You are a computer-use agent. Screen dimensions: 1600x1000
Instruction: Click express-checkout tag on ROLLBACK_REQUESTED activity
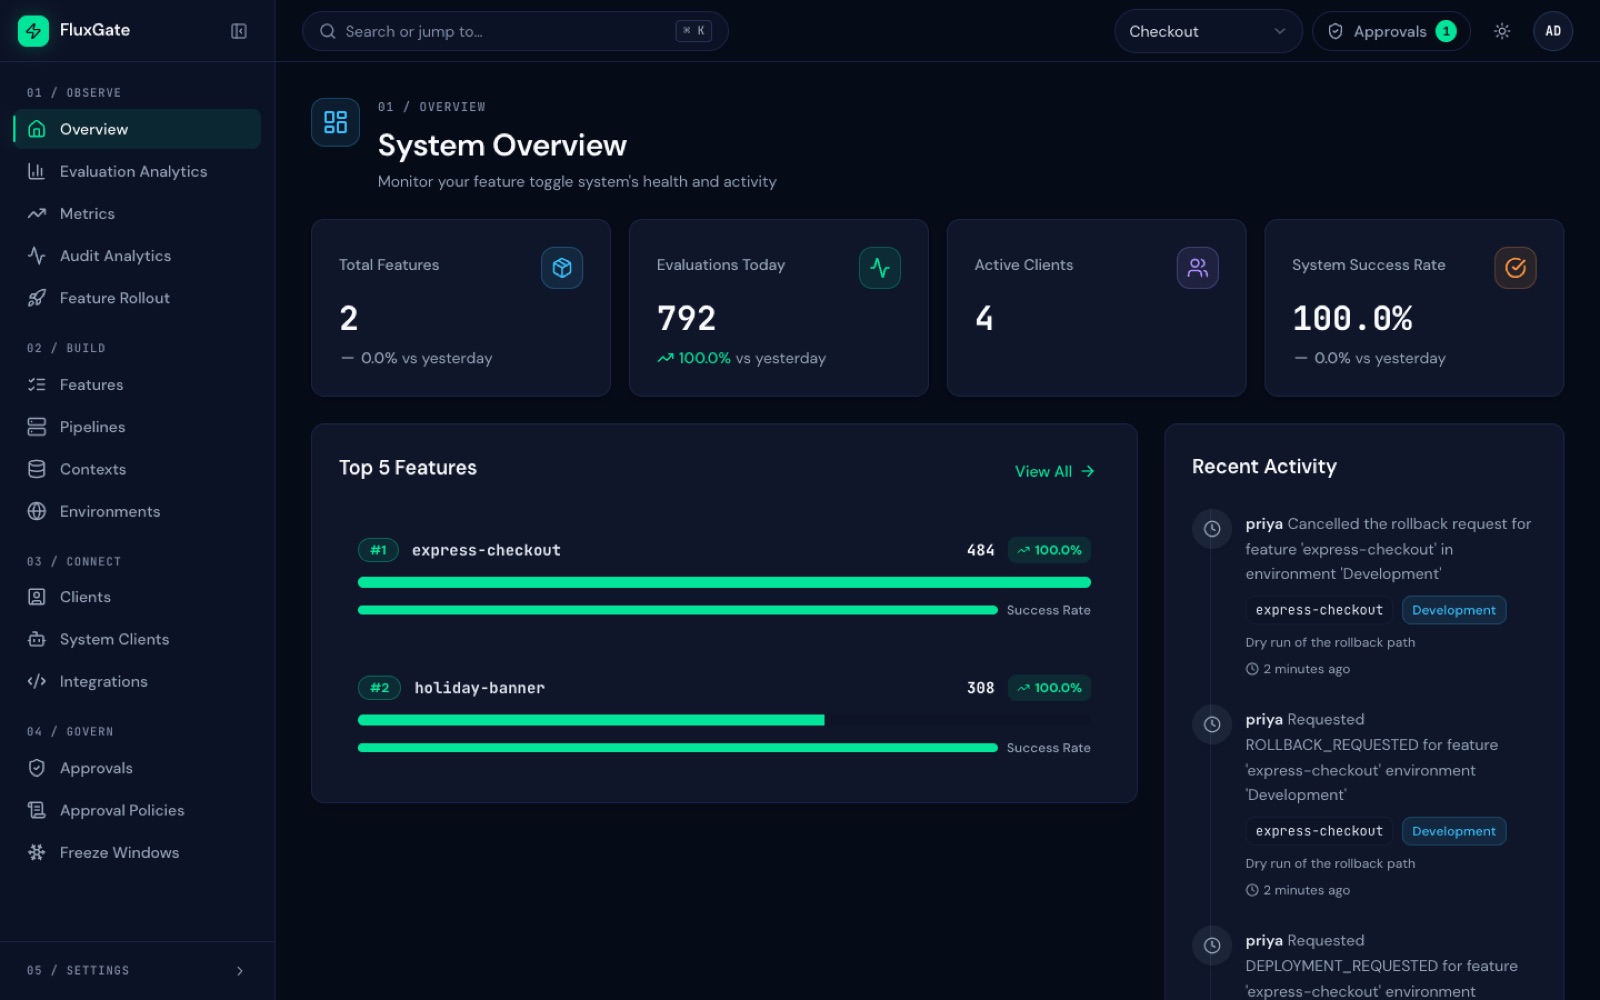[1319, 831]
